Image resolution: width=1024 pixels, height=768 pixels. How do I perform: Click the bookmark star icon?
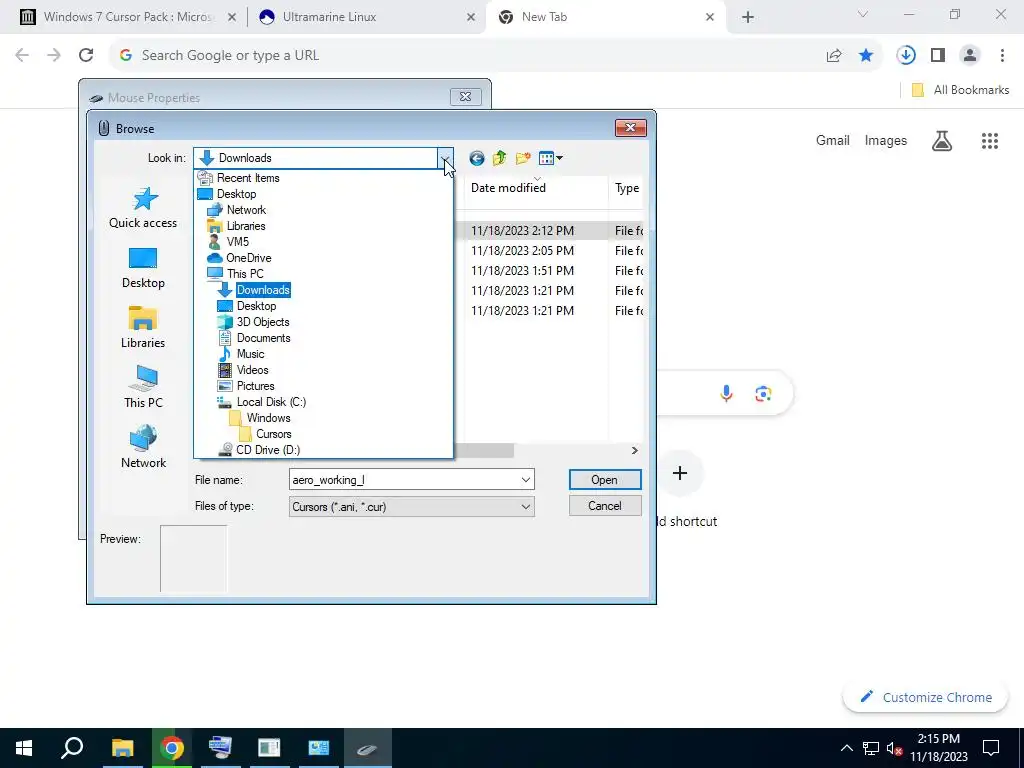pos(866,56)
